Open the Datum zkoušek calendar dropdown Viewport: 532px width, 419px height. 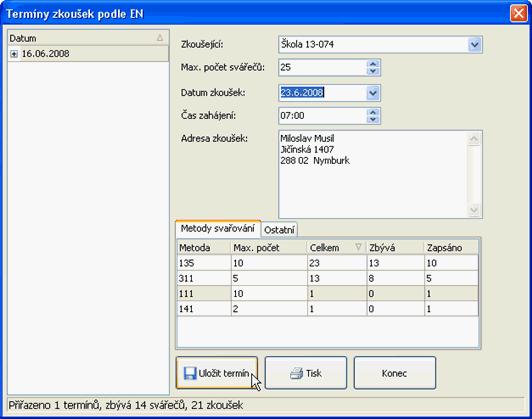pos(373,93)
